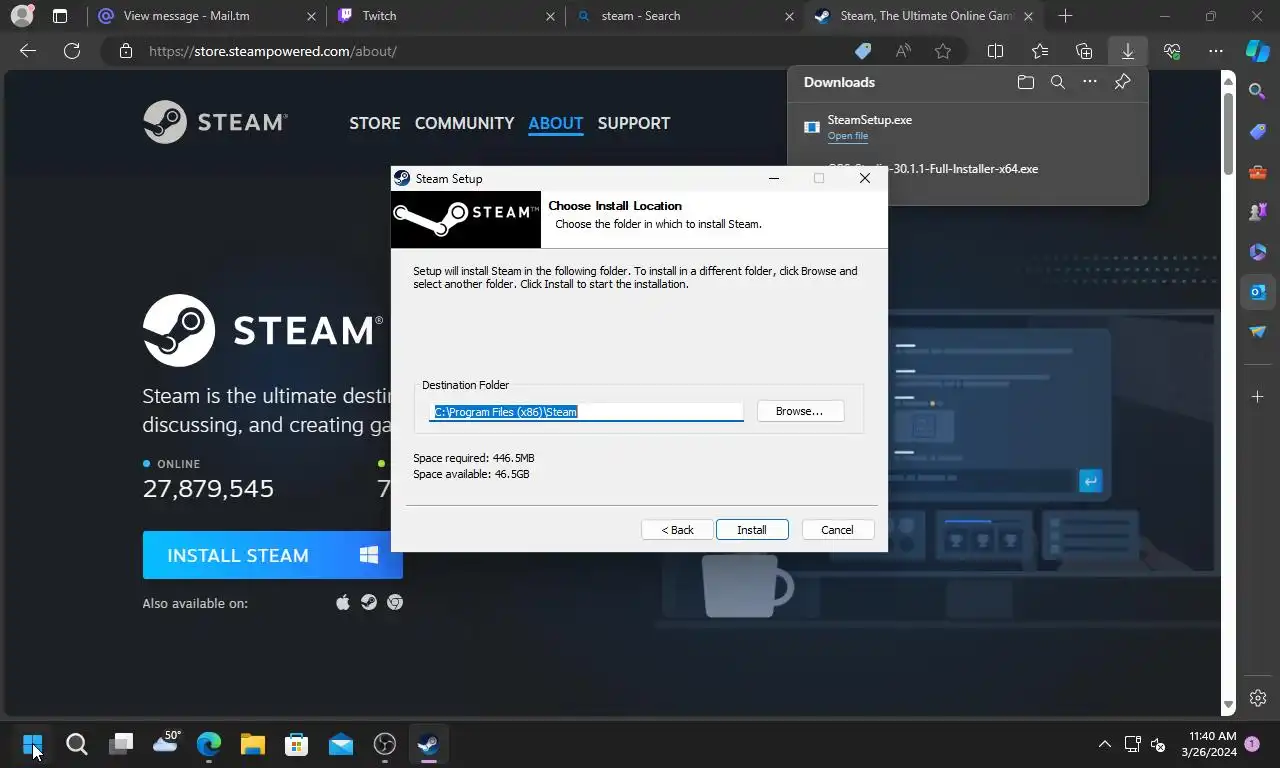Open OBS Studio from the taskbar

coord(385,744)
